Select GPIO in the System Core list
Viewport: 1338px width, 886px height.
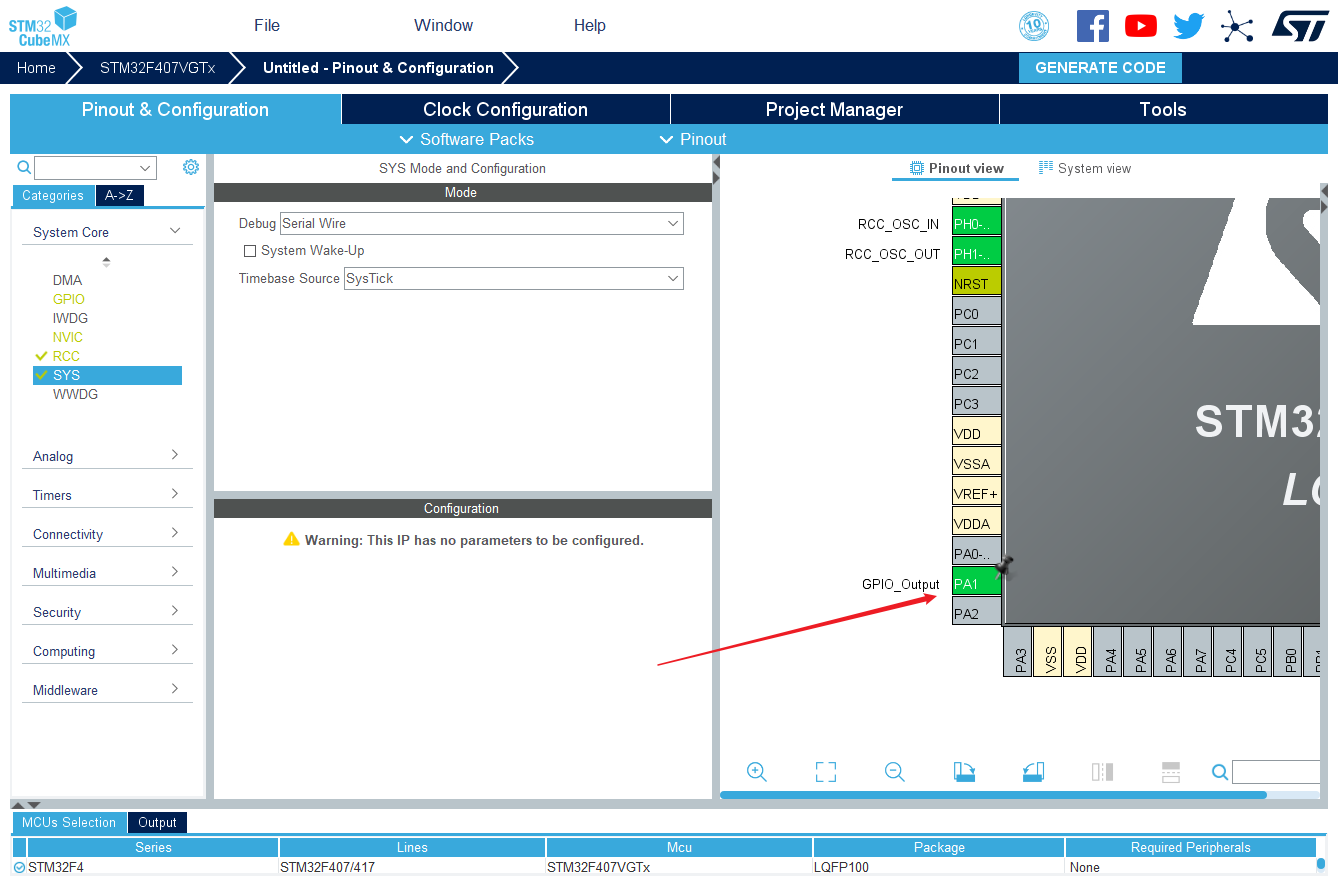69,299
